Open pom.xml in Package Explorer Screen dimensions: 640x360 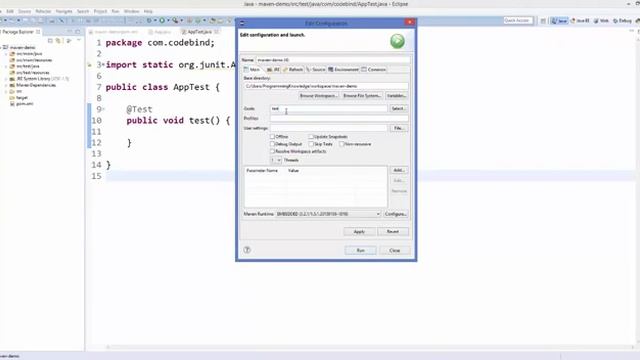(x=24, y=104)
